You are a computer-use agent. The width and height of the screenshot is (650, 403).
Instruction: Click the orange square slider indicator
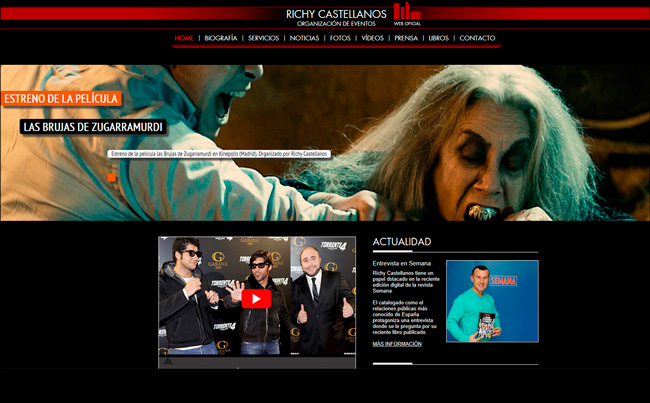click(112, 177)
